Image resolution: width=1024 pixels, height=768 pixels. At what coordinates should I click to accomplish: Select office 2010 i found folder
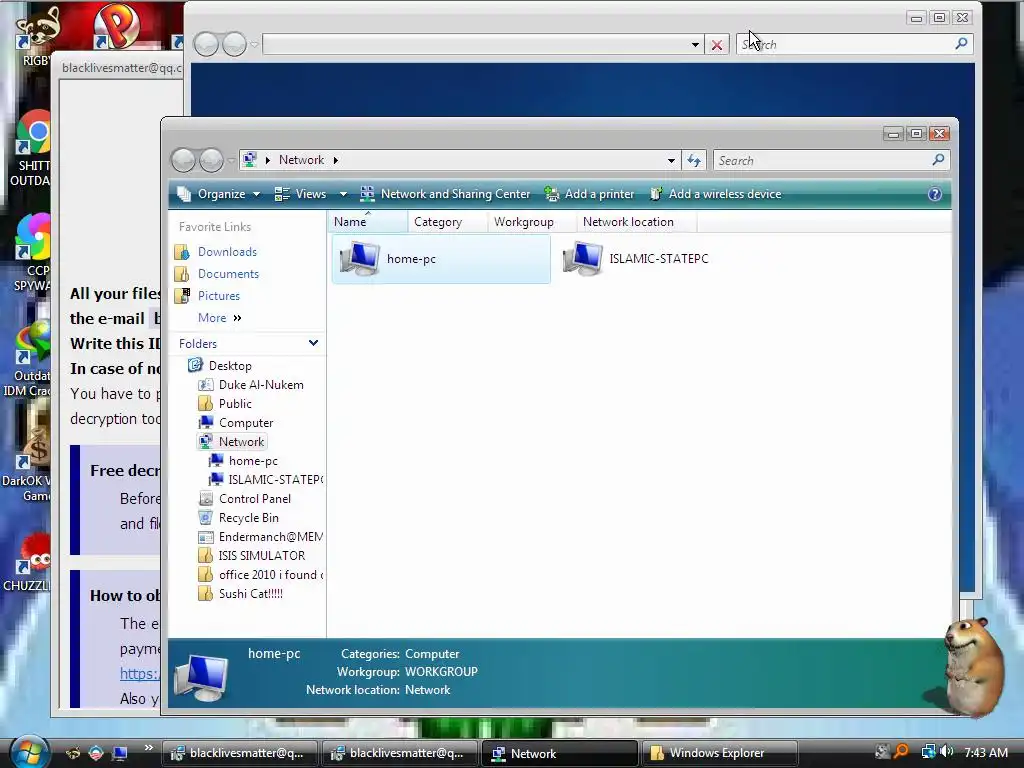(270, 575)
